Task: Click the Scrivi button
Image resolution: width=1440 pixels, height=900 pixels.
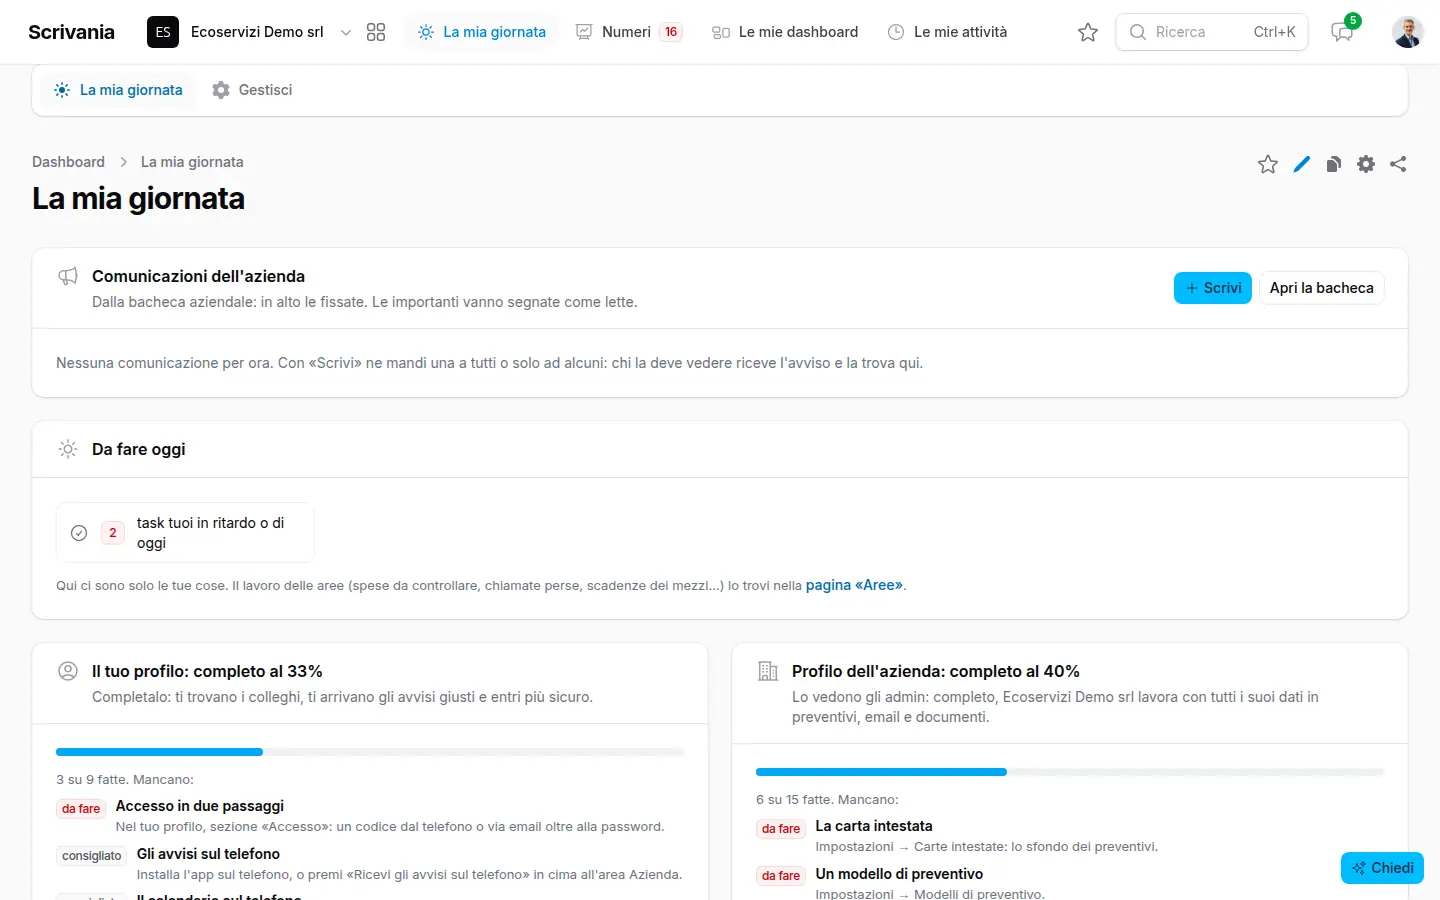Action: click(x=1213, y=288)
